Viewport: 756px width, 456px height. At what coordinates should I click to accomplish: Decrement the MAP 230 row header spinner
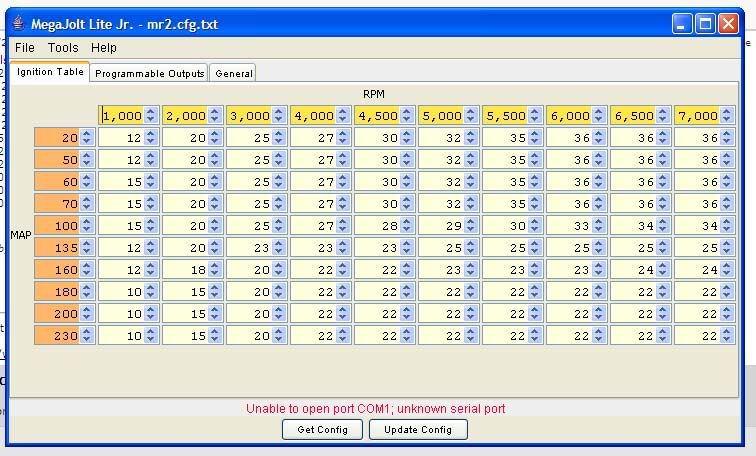coord(87,340)
